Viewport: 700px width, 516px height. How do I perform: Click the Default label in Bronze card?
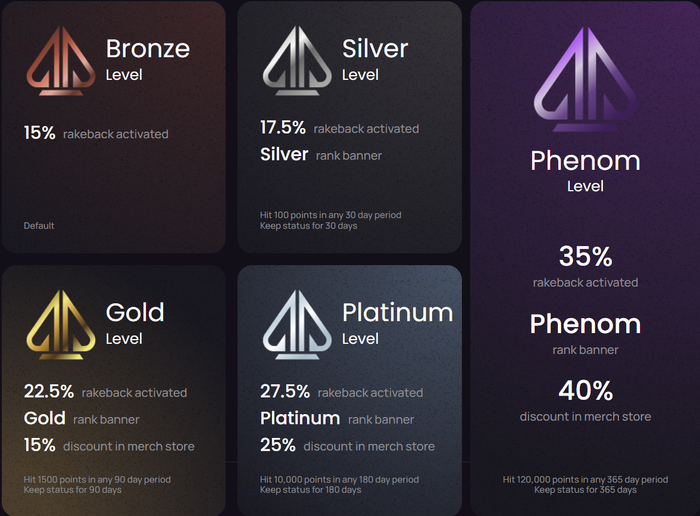tap(39, 226)
